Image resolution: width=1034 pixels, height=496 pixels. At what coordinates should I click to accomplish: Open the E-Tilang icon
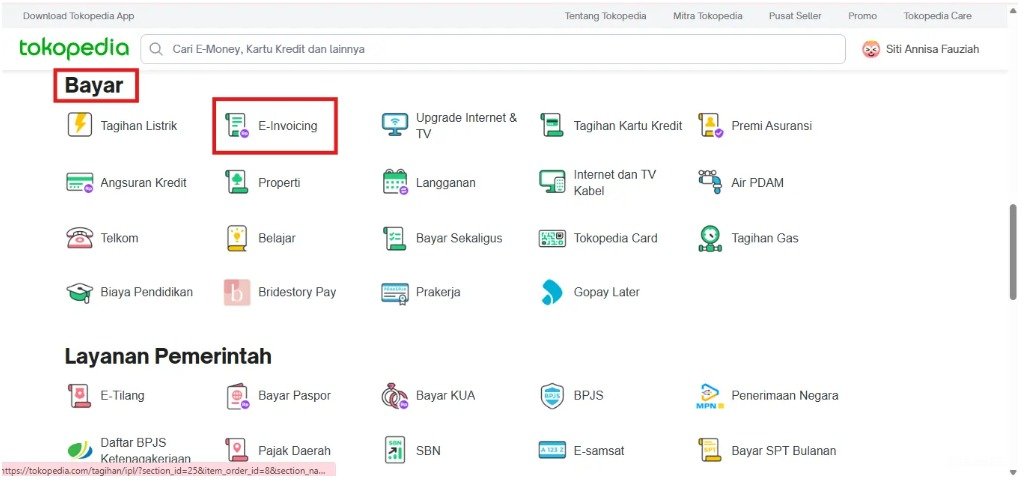(x=80, y=396)
